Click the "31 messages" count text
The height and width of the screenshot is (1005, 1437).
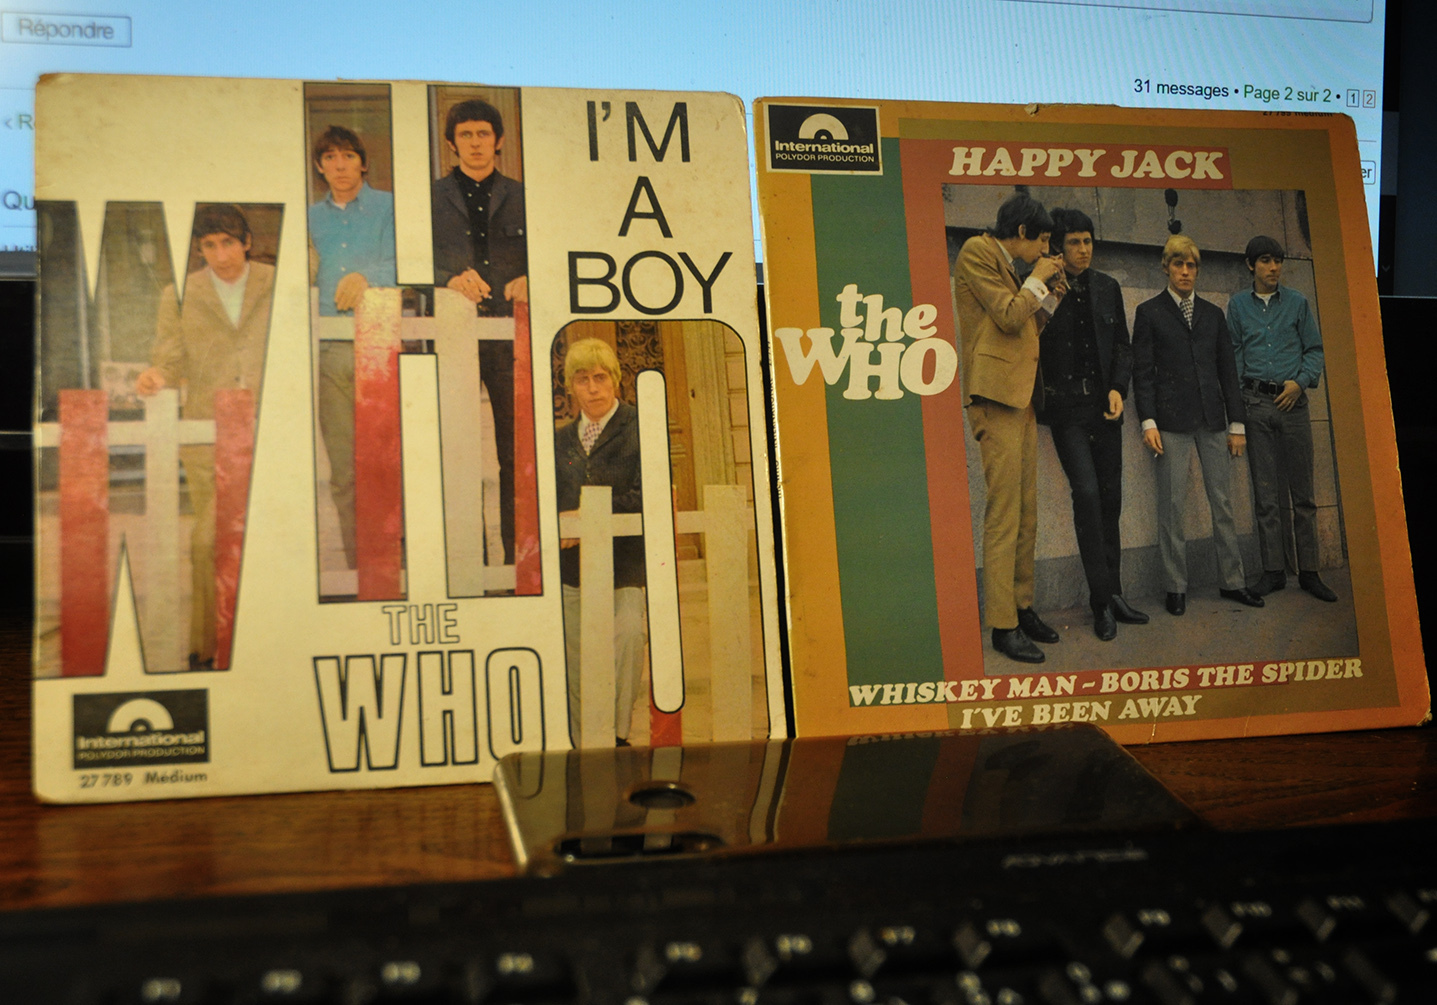click(1180, 89)
